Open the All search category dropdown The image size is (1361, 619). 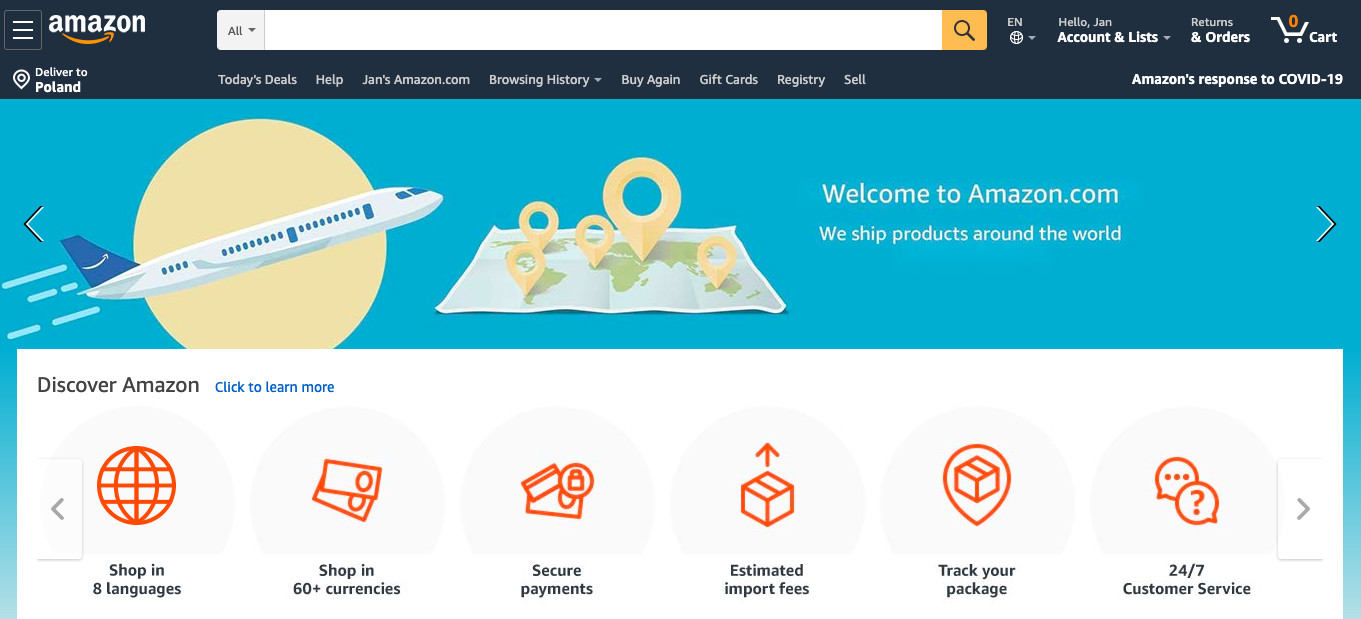tap(241, 30)
